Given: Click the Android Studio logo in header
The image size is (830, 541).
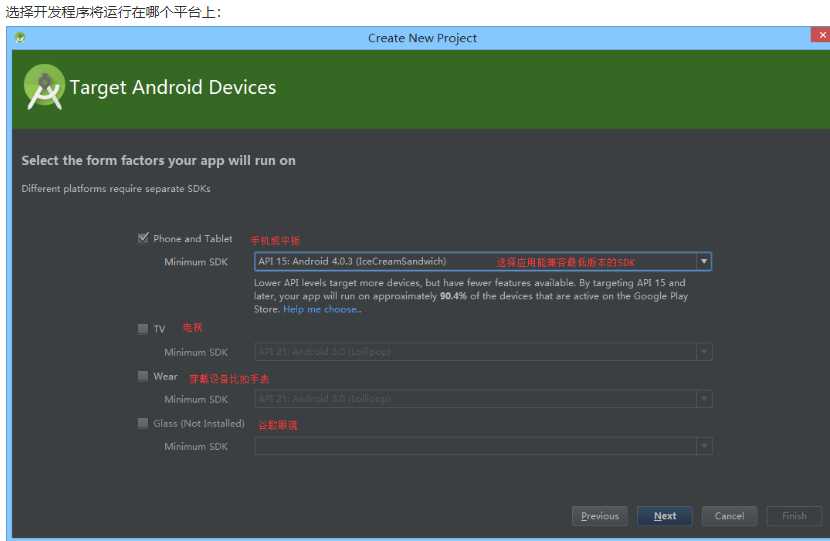Looking at the screenshot, I should 44,87.
